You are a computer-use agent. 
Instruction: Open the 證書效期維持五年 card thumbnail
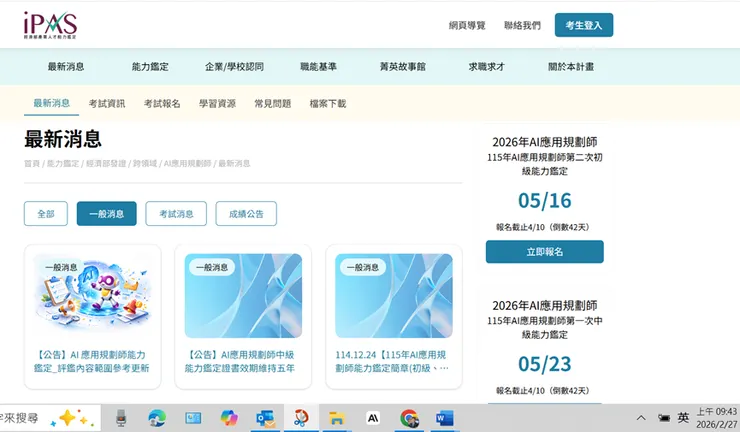coord(243,296)
